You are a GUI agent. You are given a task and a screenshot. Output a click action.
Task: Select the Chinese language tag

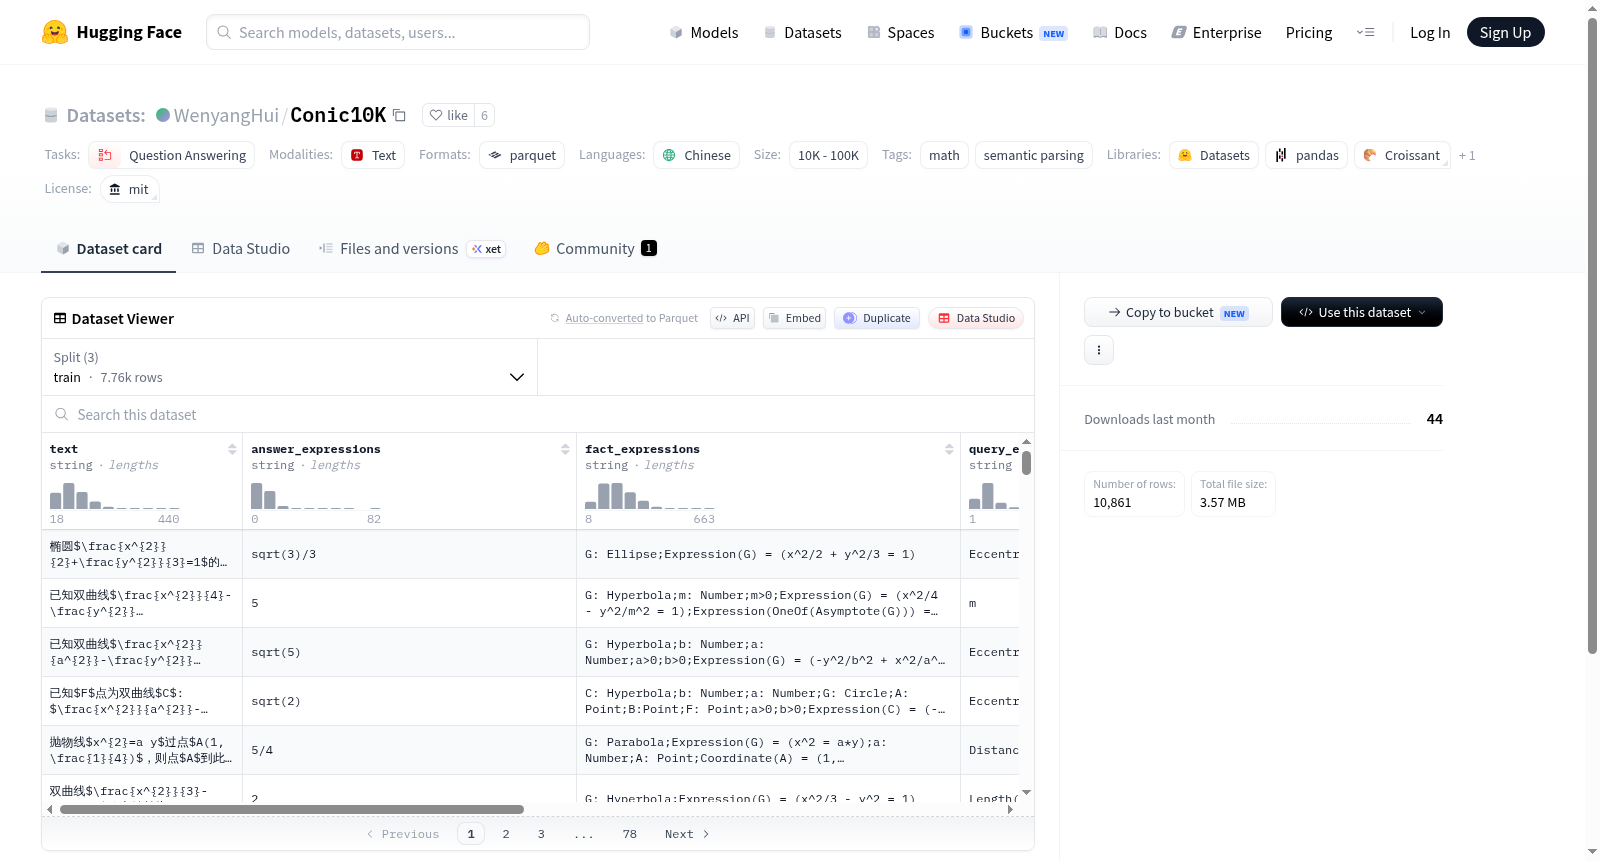click(696, 155)
